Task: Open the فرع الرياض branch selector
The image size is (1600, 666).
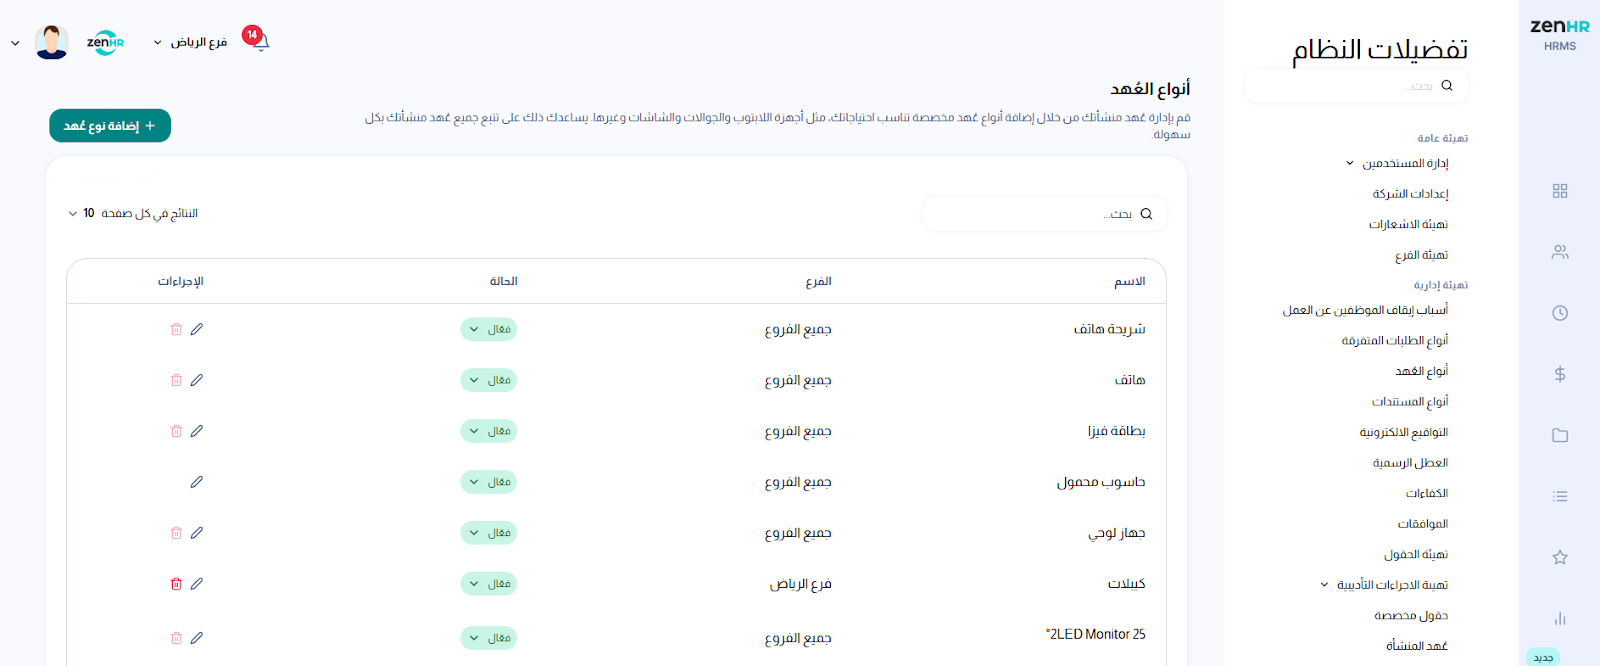Action: [190, 42]
